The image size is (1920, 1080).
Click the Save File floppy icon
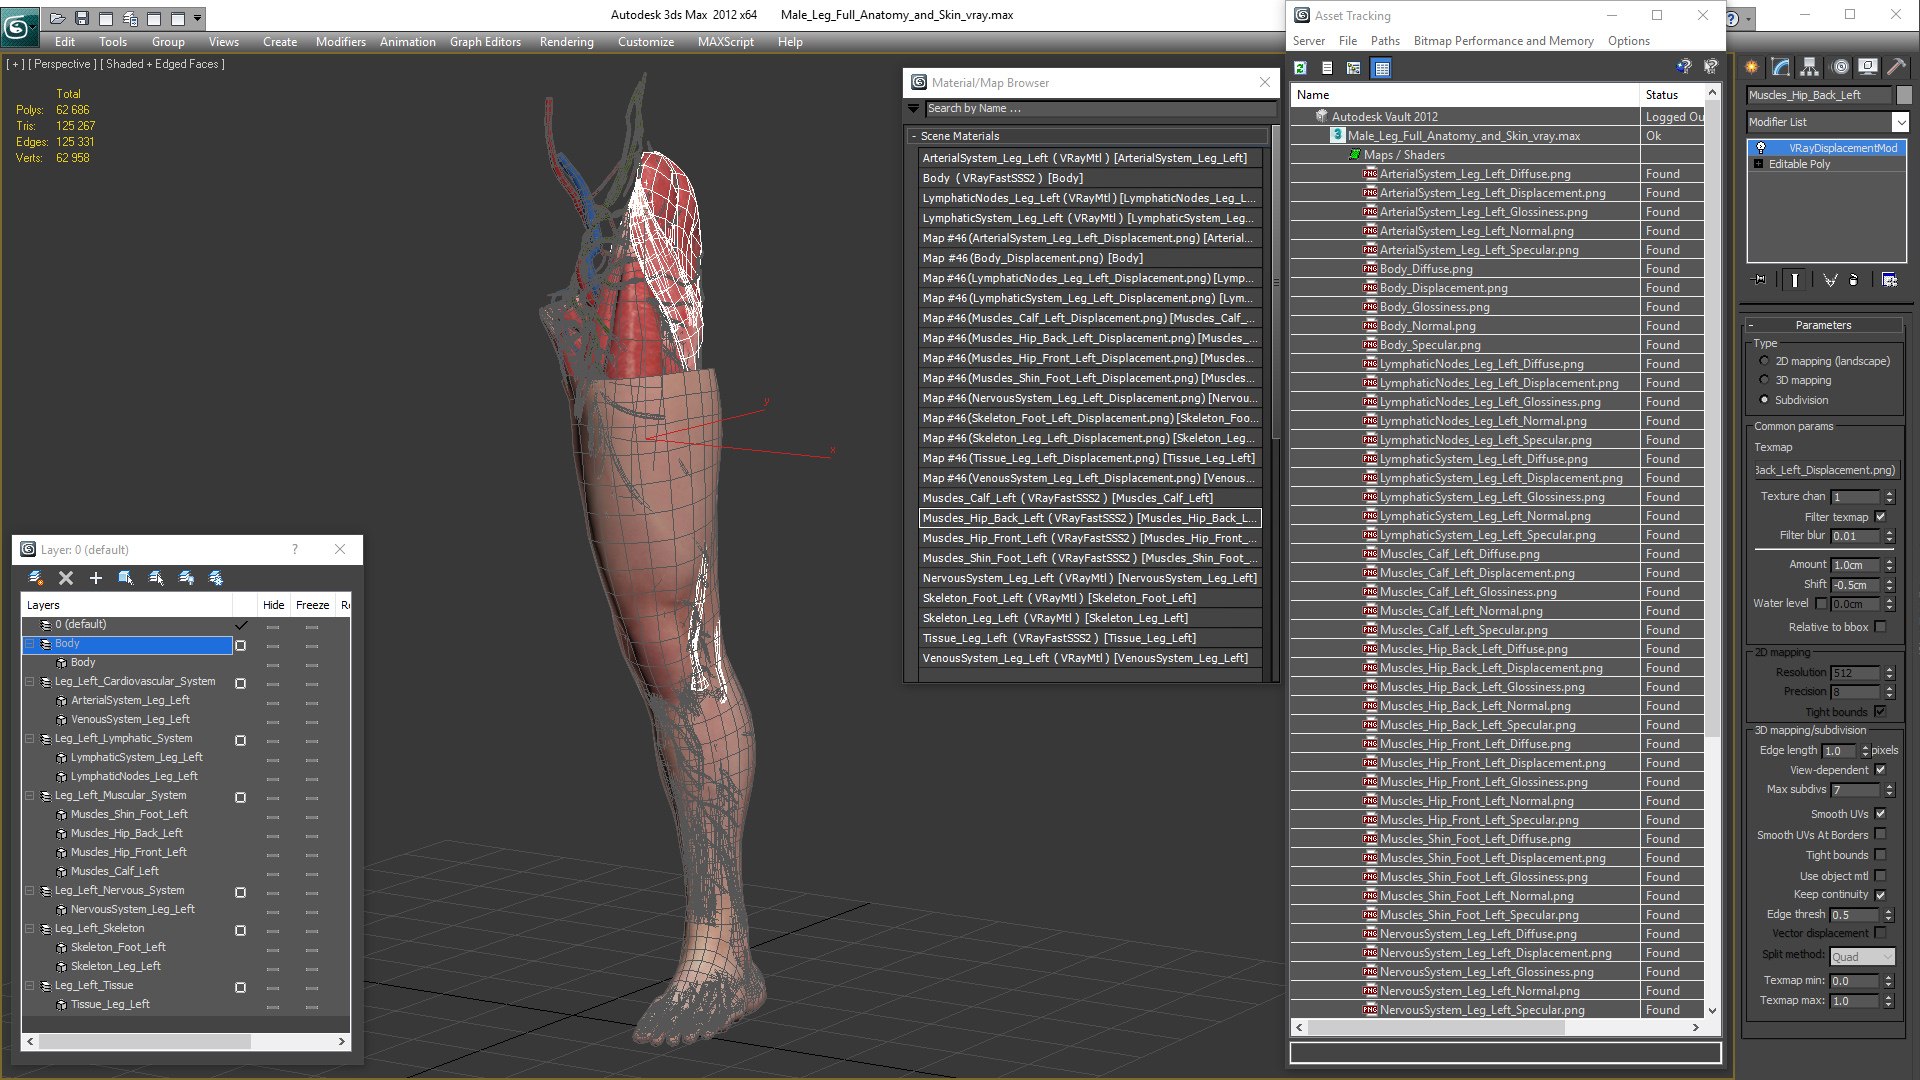point(82,18)
